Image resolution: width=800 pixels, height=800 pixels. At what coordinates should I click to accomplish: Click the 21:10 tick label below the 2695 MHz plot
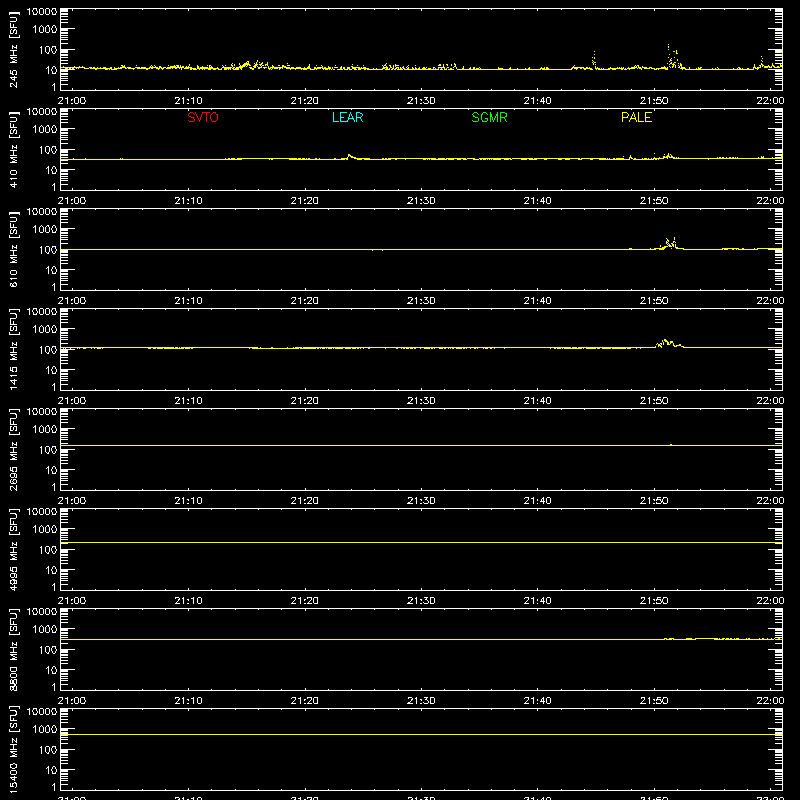pyautogui.click(x=188, y=501)
